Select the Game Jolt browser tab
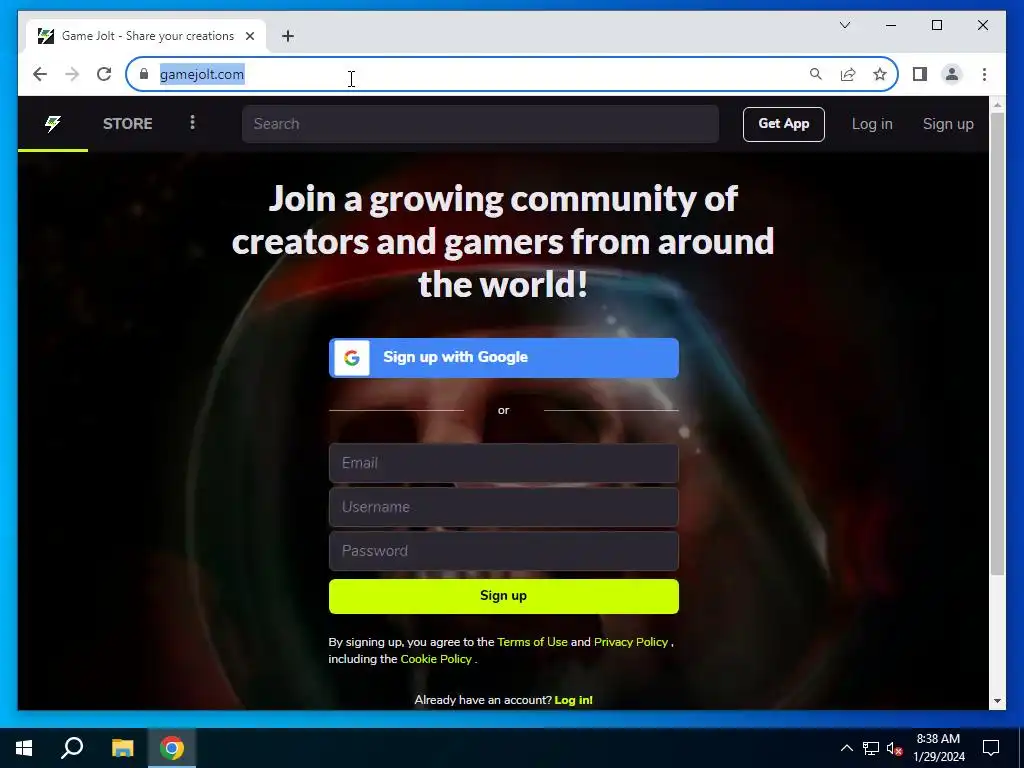The image size is (1024, 768). tap(147, 36)
